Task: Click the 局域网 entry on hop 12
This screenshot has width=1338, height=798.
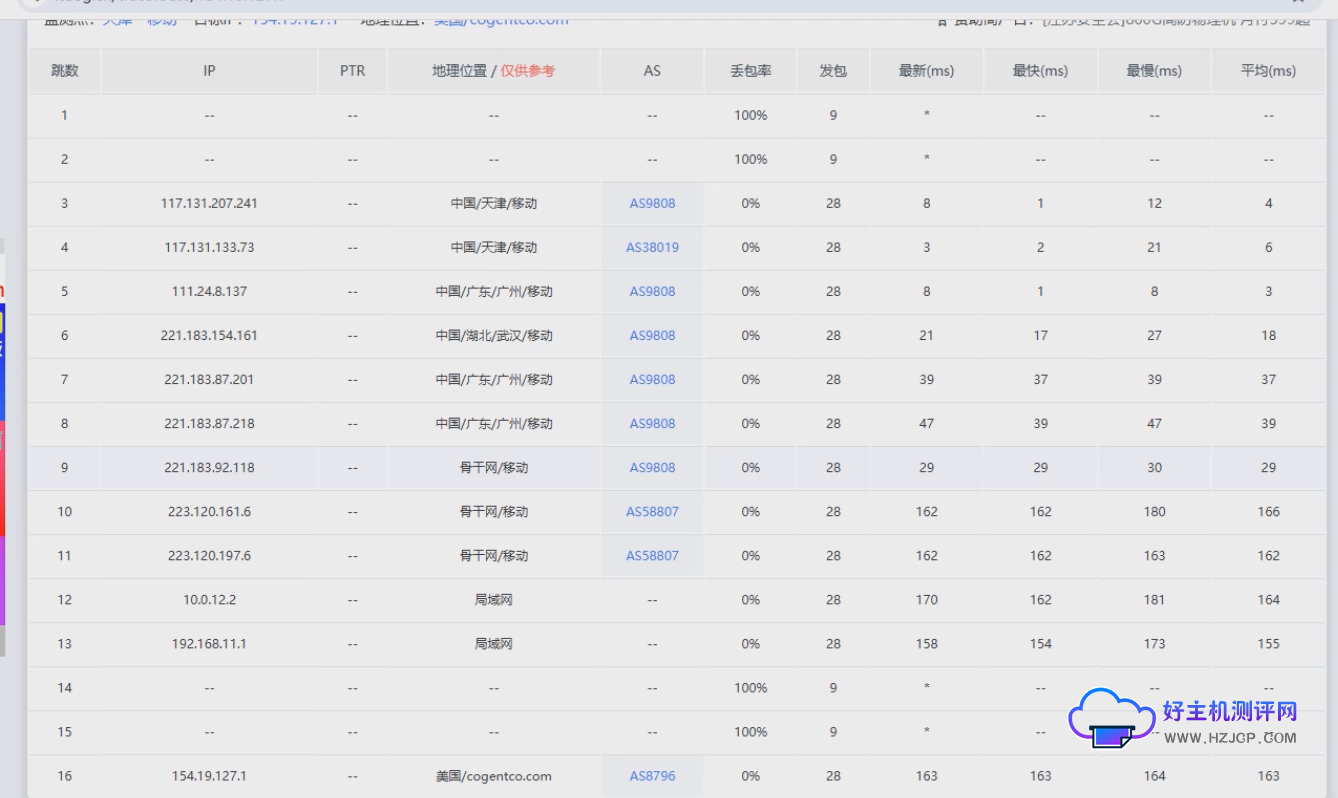Action: click(493, 599)
